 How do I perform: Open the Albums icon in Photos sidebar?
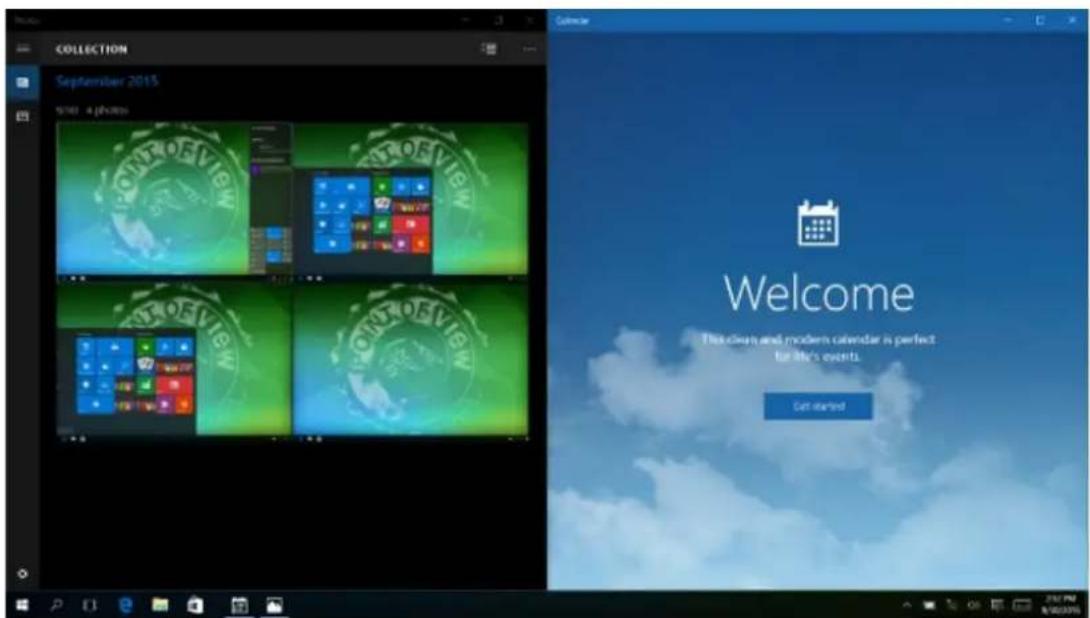point(23,116)
